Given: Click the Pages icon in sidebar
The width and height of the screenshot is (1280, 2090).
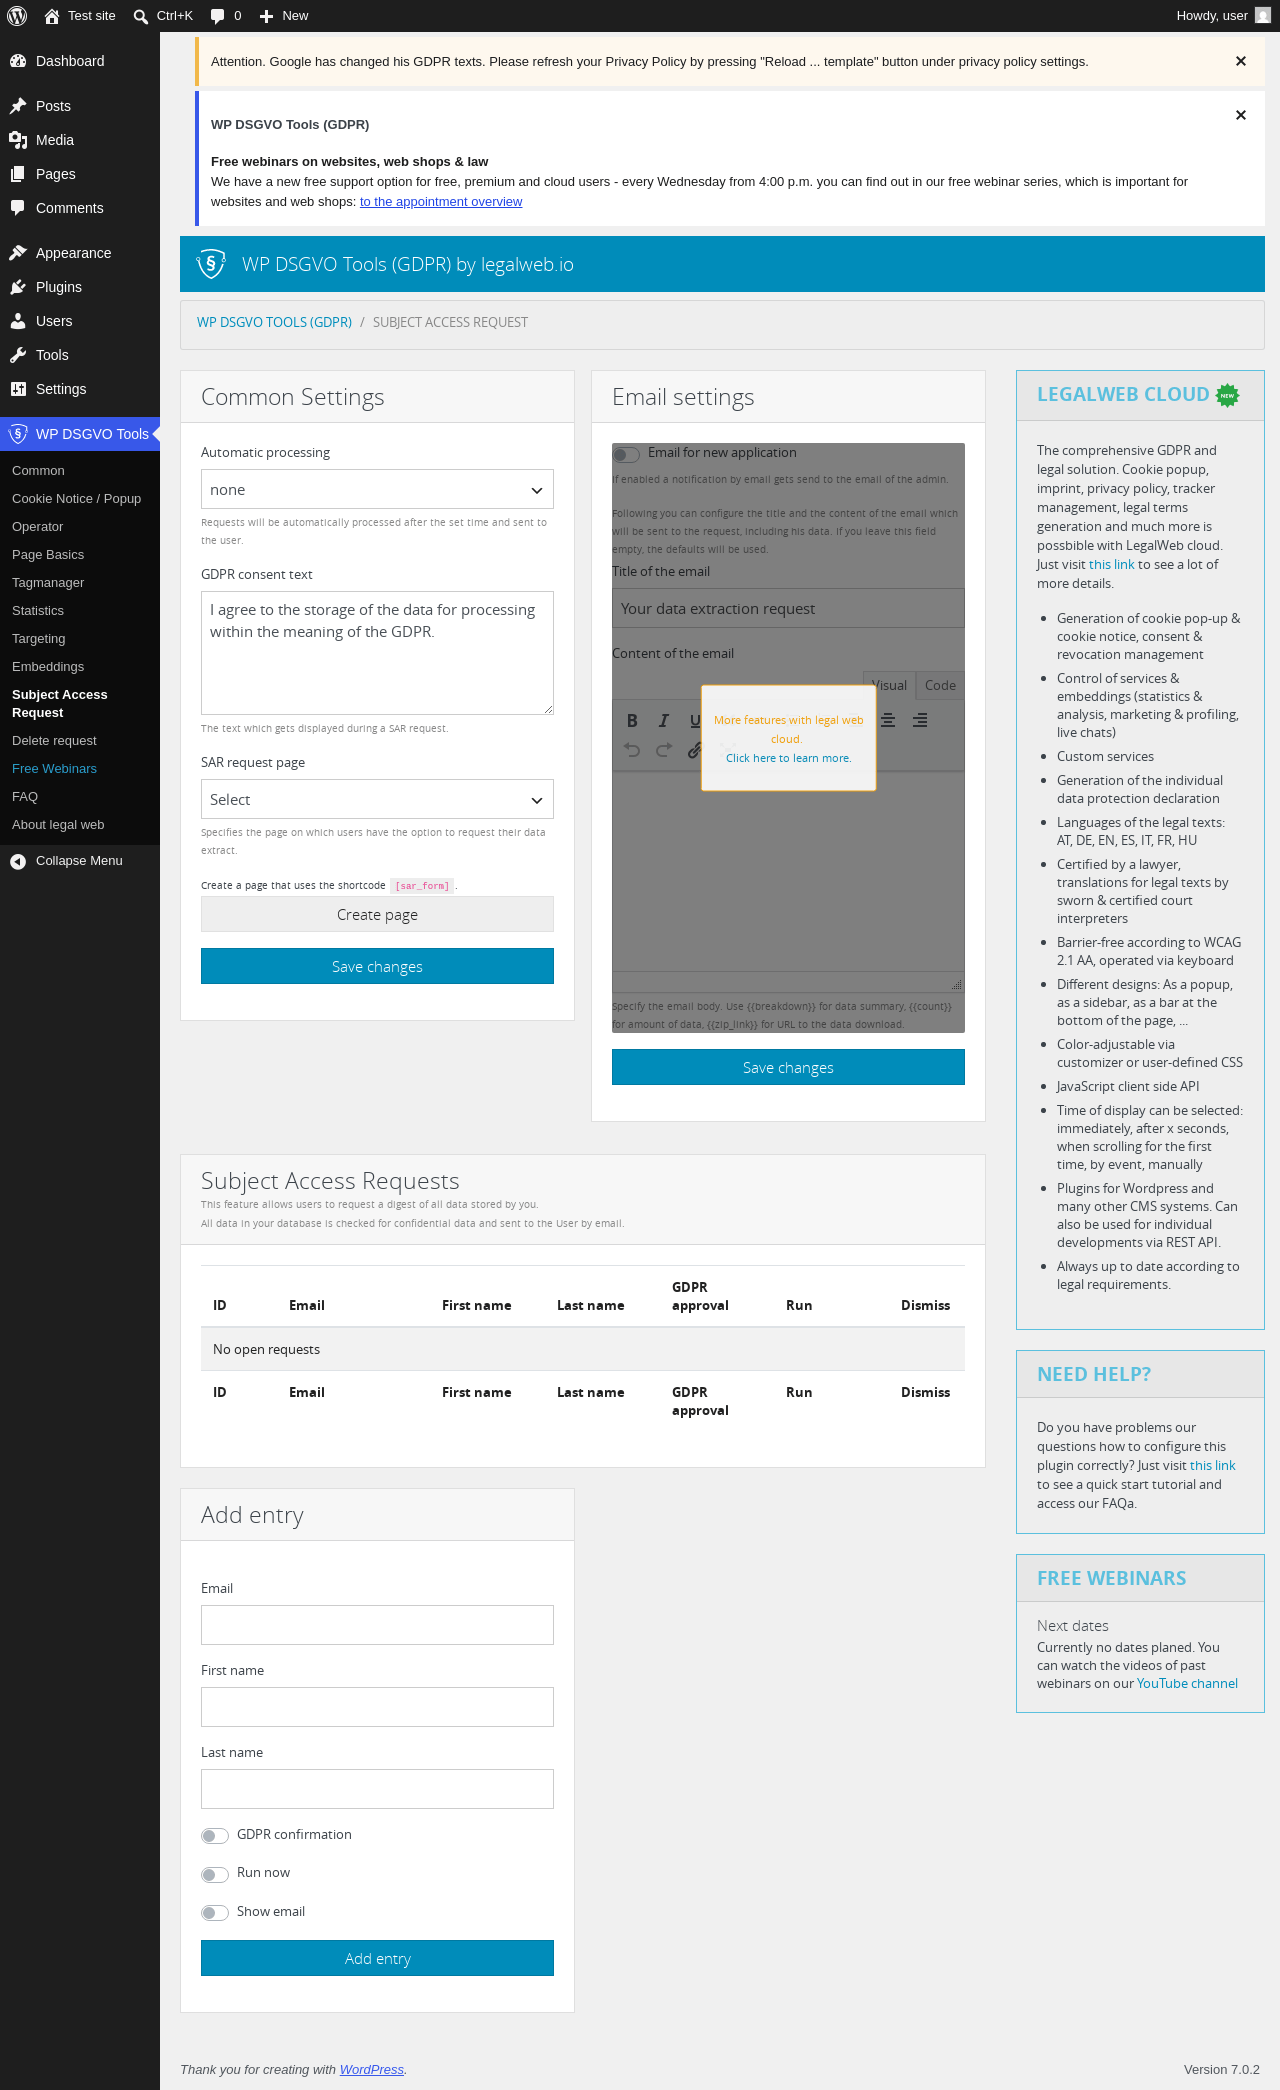Looking at the screenshot, I should pyautogui.click(x=18, y=174).
